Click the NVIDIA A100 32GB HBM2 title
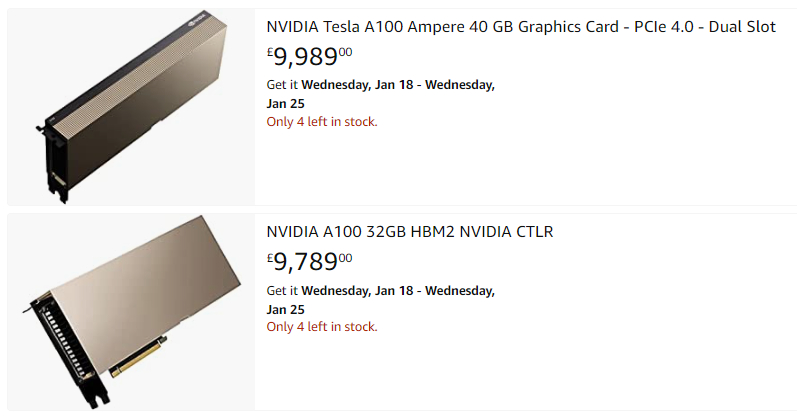Screen dimensions: 797x417 tap(409, 232)
